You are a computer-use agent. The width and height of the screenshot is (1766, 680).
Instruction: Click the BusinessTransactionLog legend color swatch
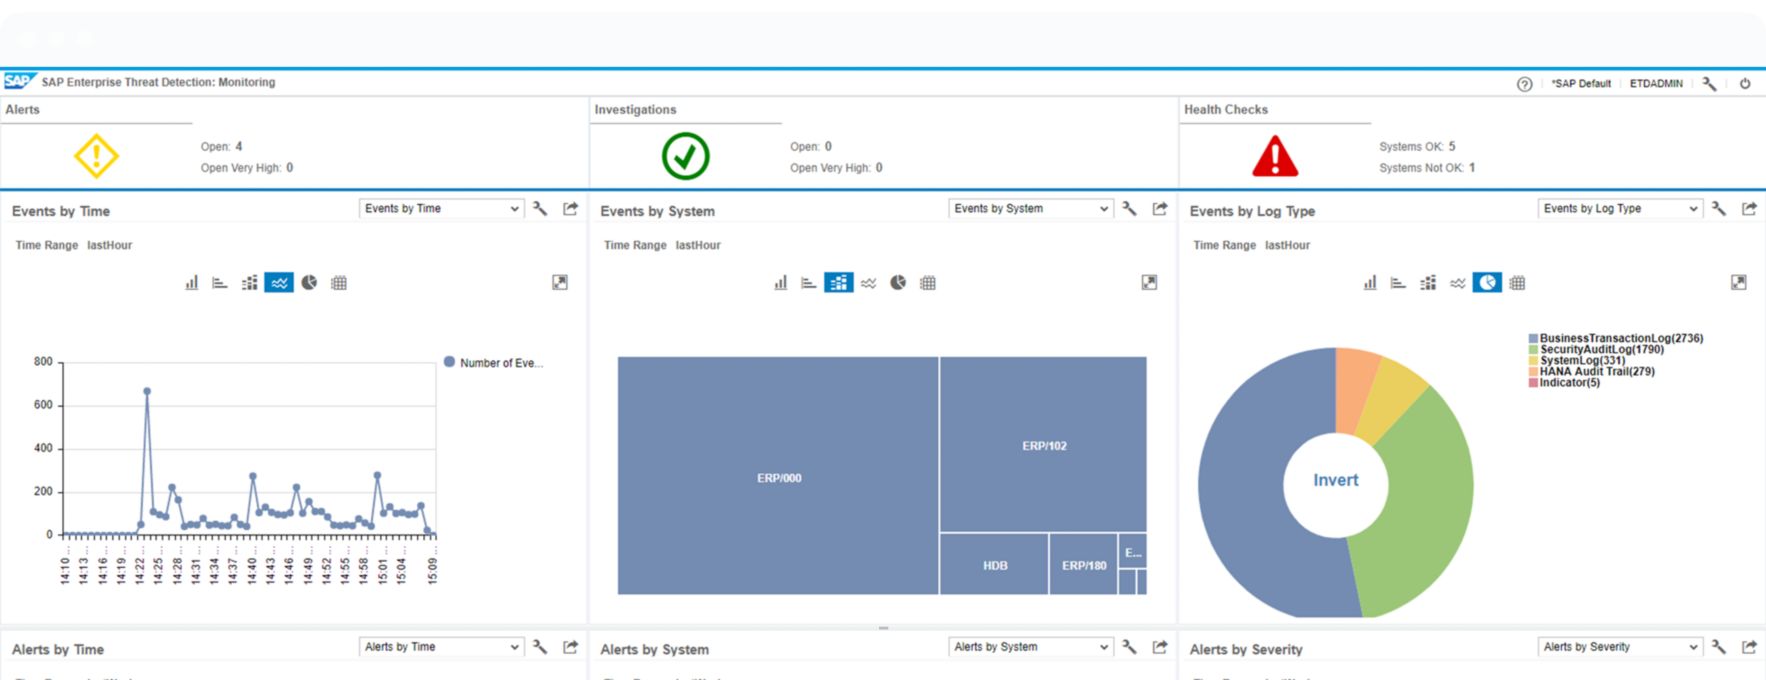click(1533, 339)
